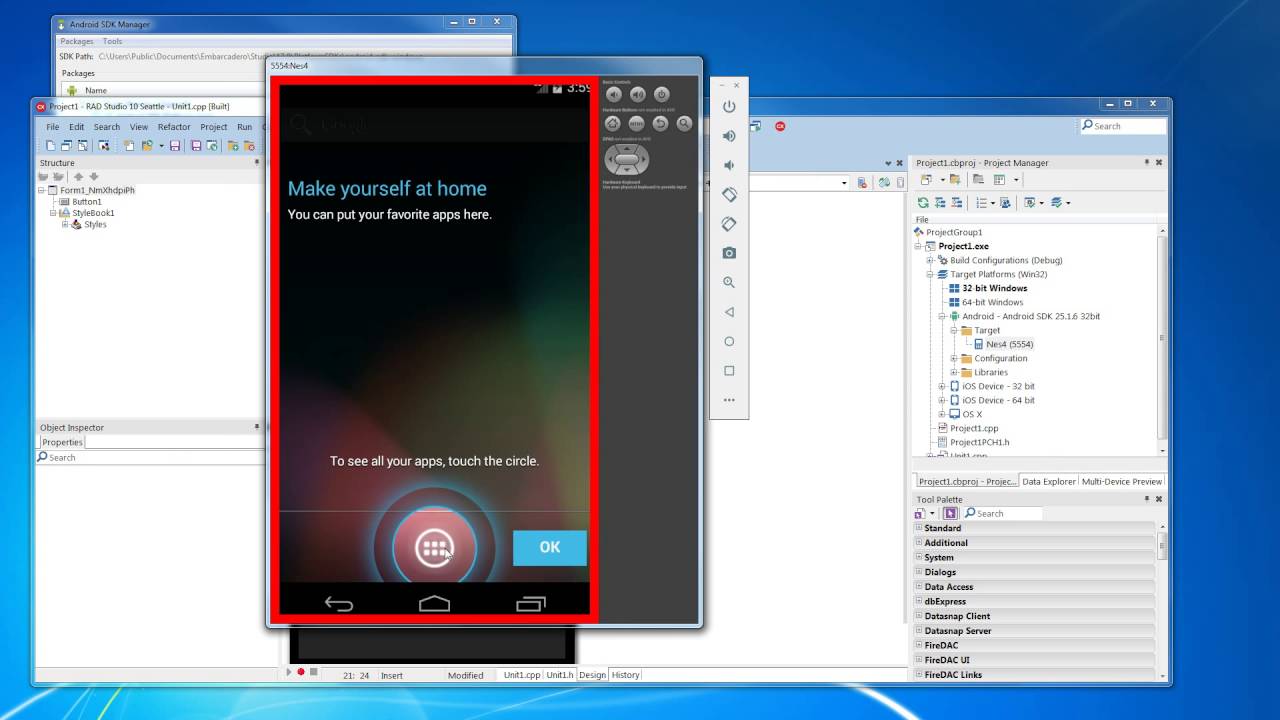
Task: Switch to the Unit1.h tab
Action: (560, 675)
